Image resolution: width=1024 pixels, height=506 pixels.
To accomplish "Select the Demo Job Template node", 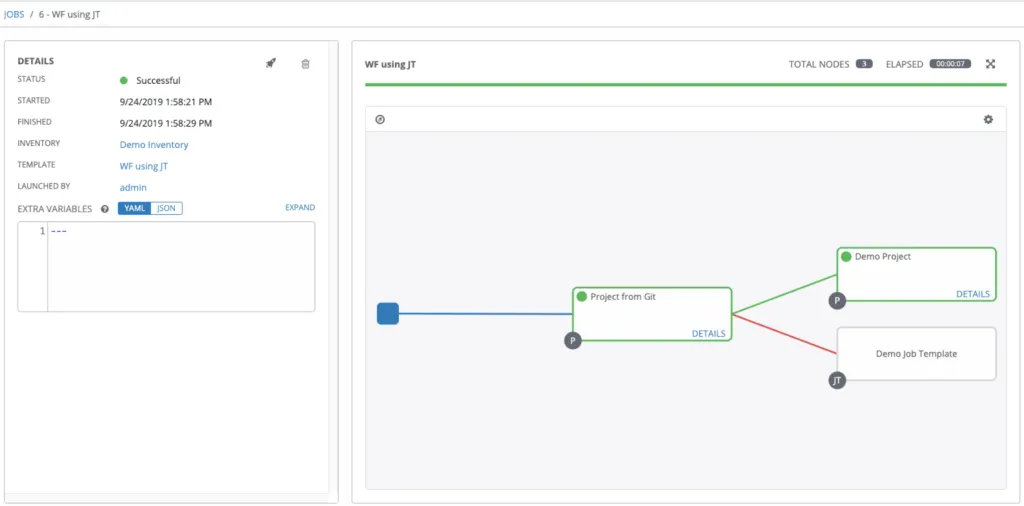I will 916,354.
